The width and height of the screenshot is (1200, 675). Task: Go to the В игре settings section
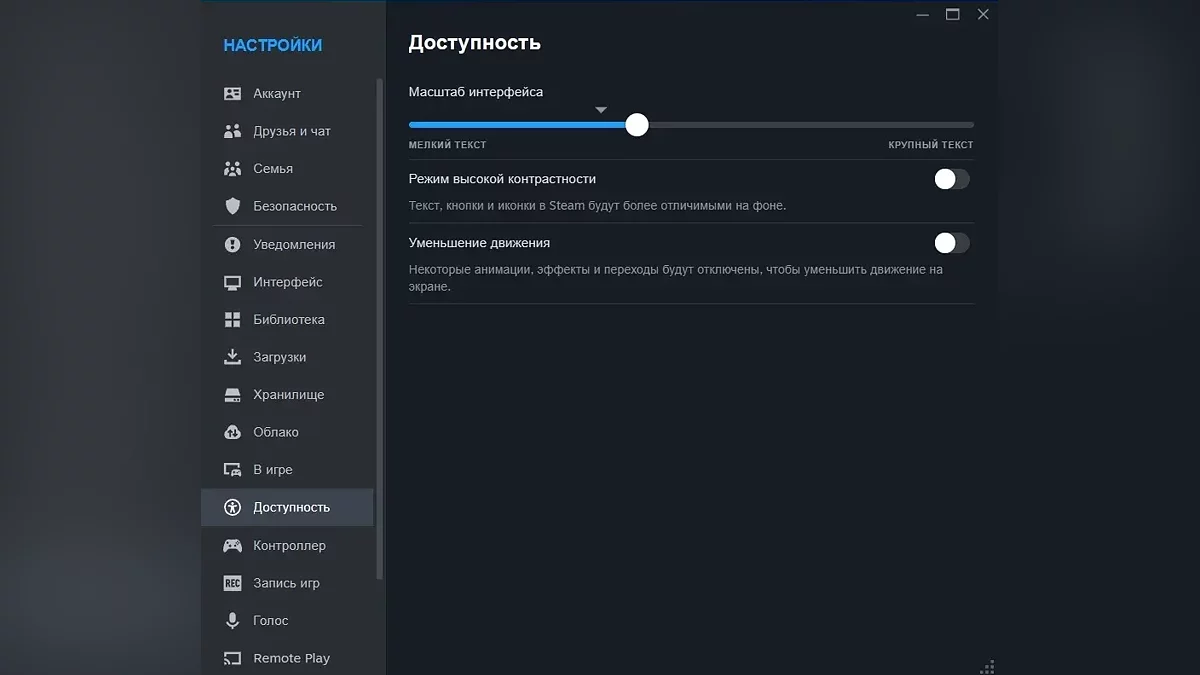272,470
